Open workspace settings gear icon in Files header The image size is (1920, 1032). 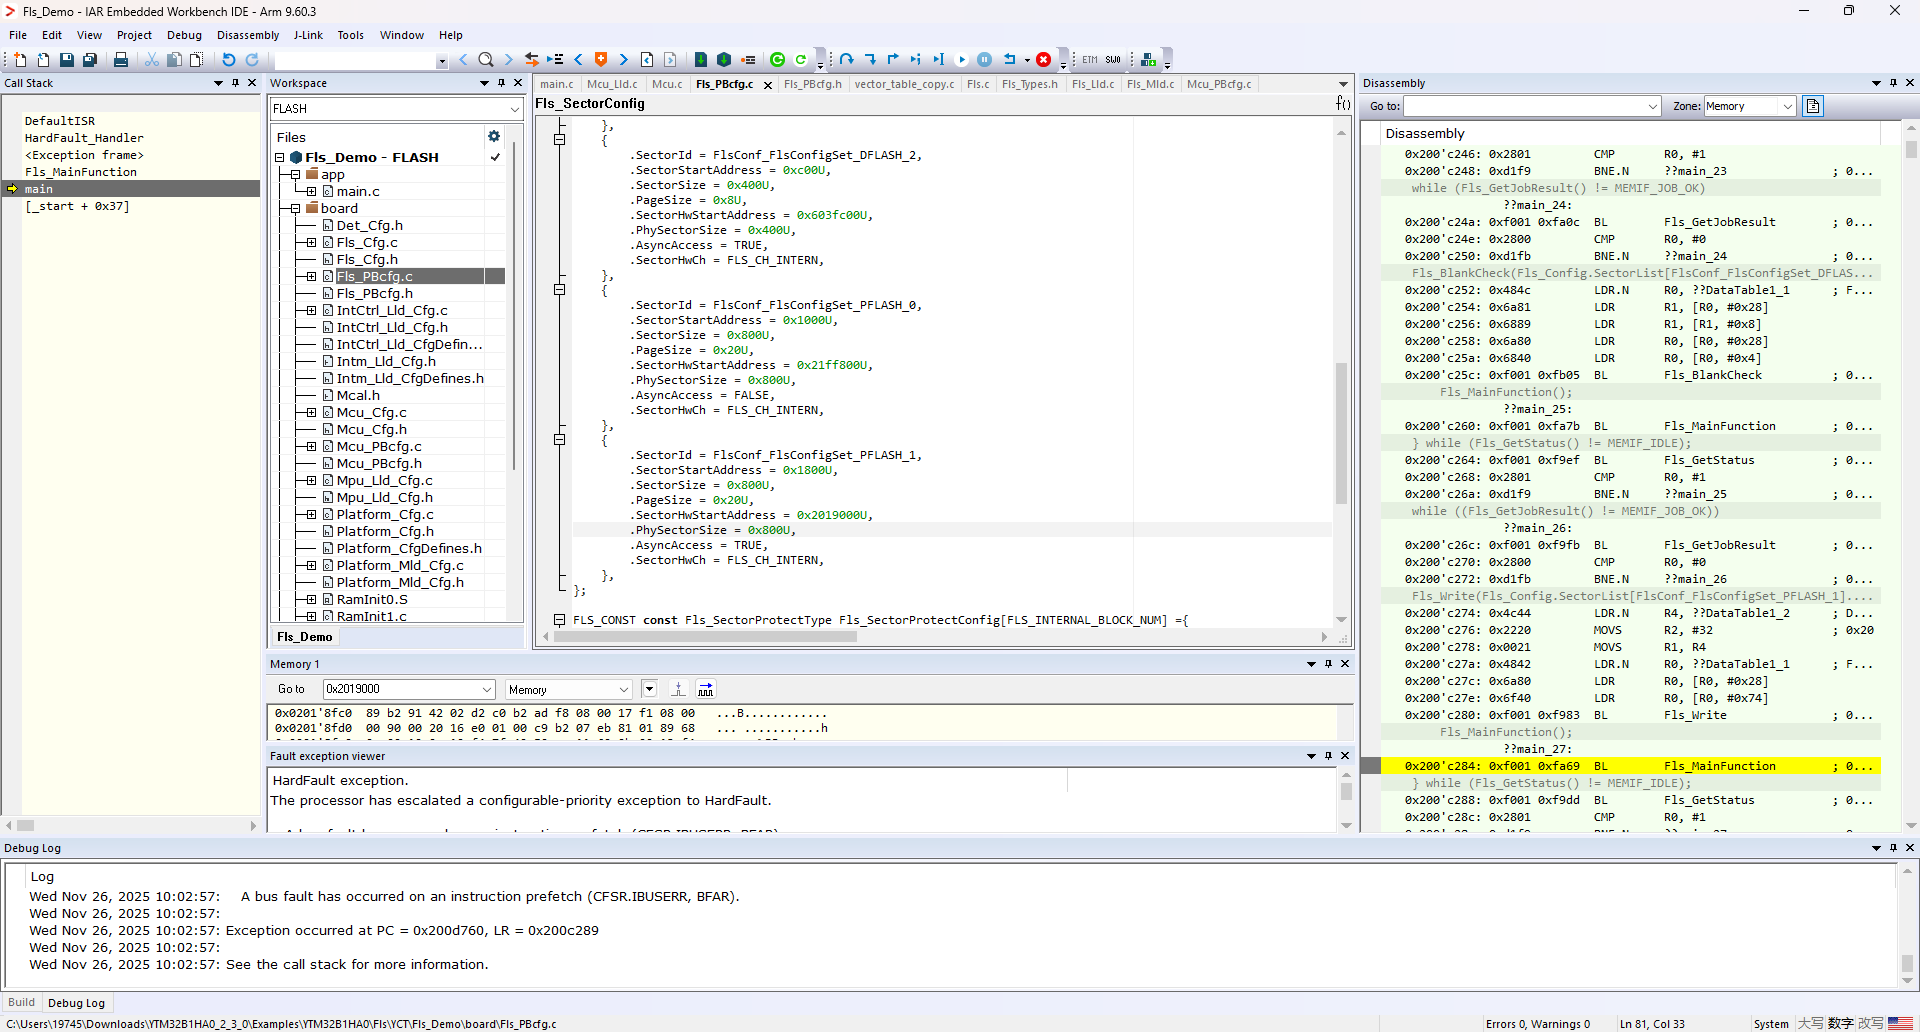click(493, 137)
